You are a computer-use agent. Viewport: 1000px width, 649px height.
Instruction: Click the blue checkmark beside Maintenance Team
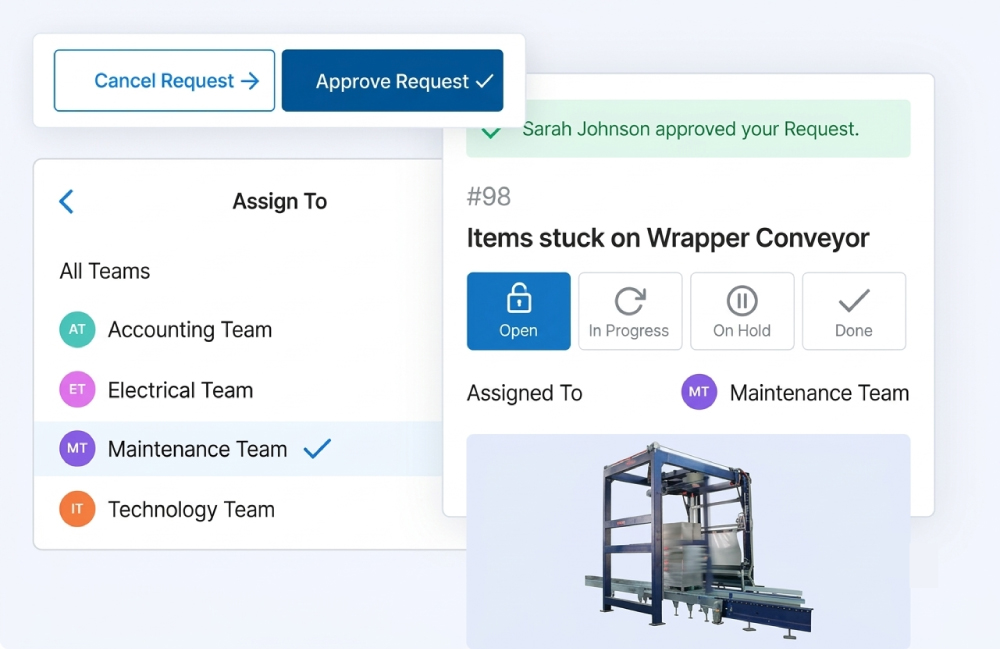317,449
